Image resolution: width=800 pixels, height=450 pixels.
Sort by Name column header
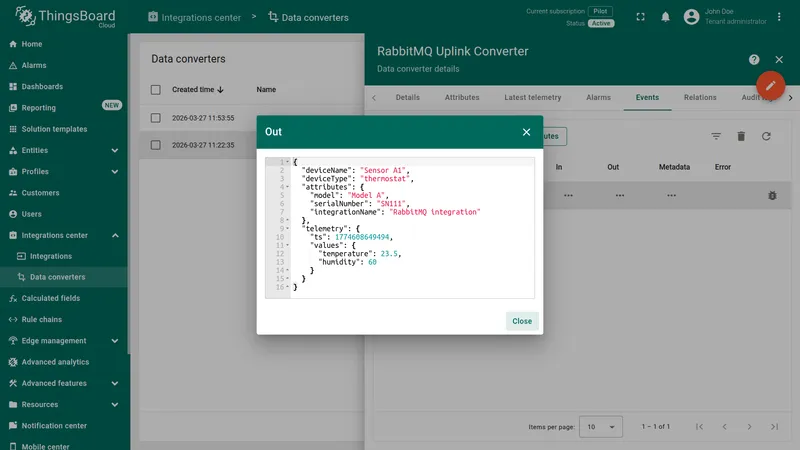coord(266,89)
